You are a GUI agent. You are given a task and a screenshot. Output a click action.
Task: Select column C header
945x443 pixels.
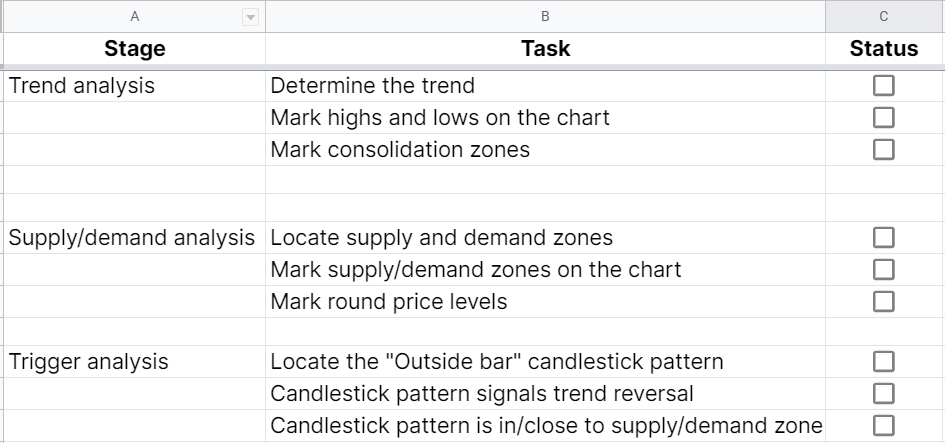884,17
